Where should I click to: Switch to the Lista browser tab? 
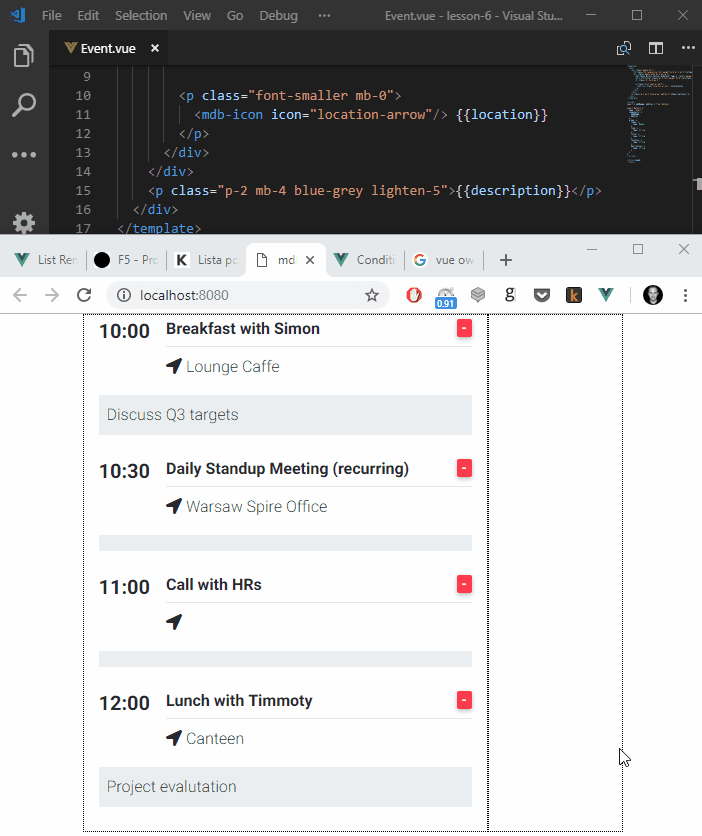pyautogui.click(x=206, y=260)
